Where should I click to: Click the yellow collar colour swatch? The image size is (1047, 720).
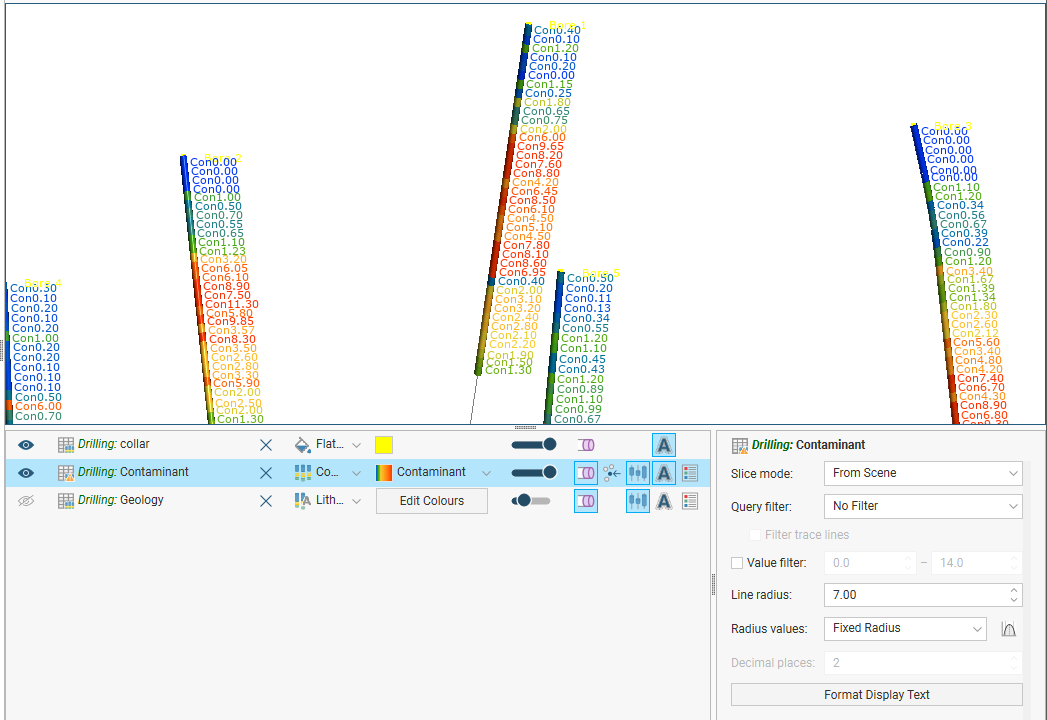[x=384, y=445]
